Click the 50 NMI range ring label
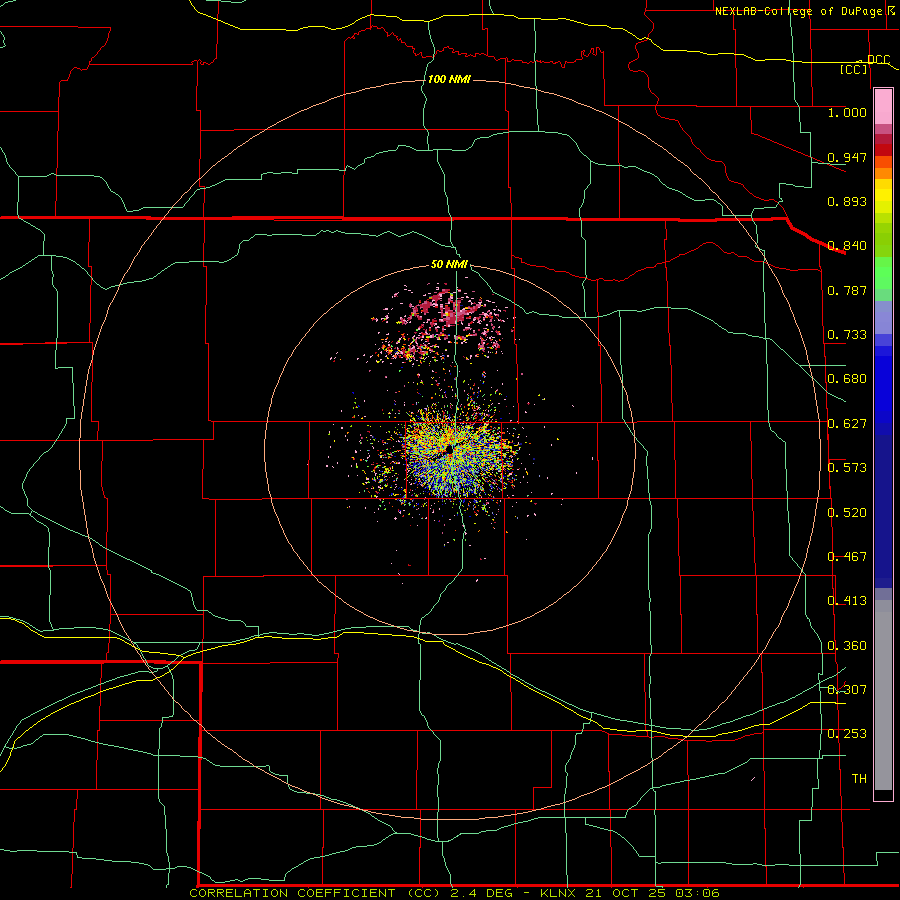 (449, 264)
